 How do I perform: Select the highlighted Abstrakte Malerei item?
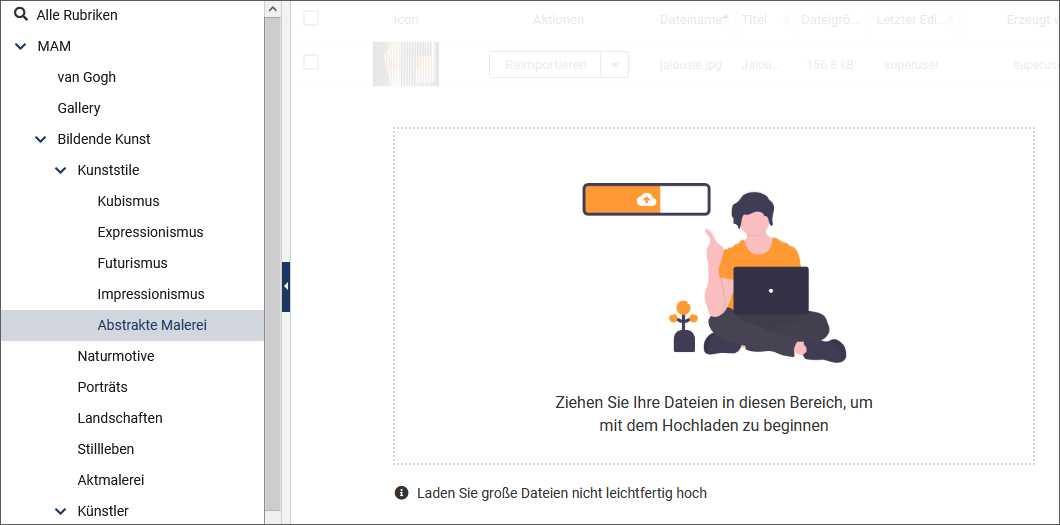[132, 325]
